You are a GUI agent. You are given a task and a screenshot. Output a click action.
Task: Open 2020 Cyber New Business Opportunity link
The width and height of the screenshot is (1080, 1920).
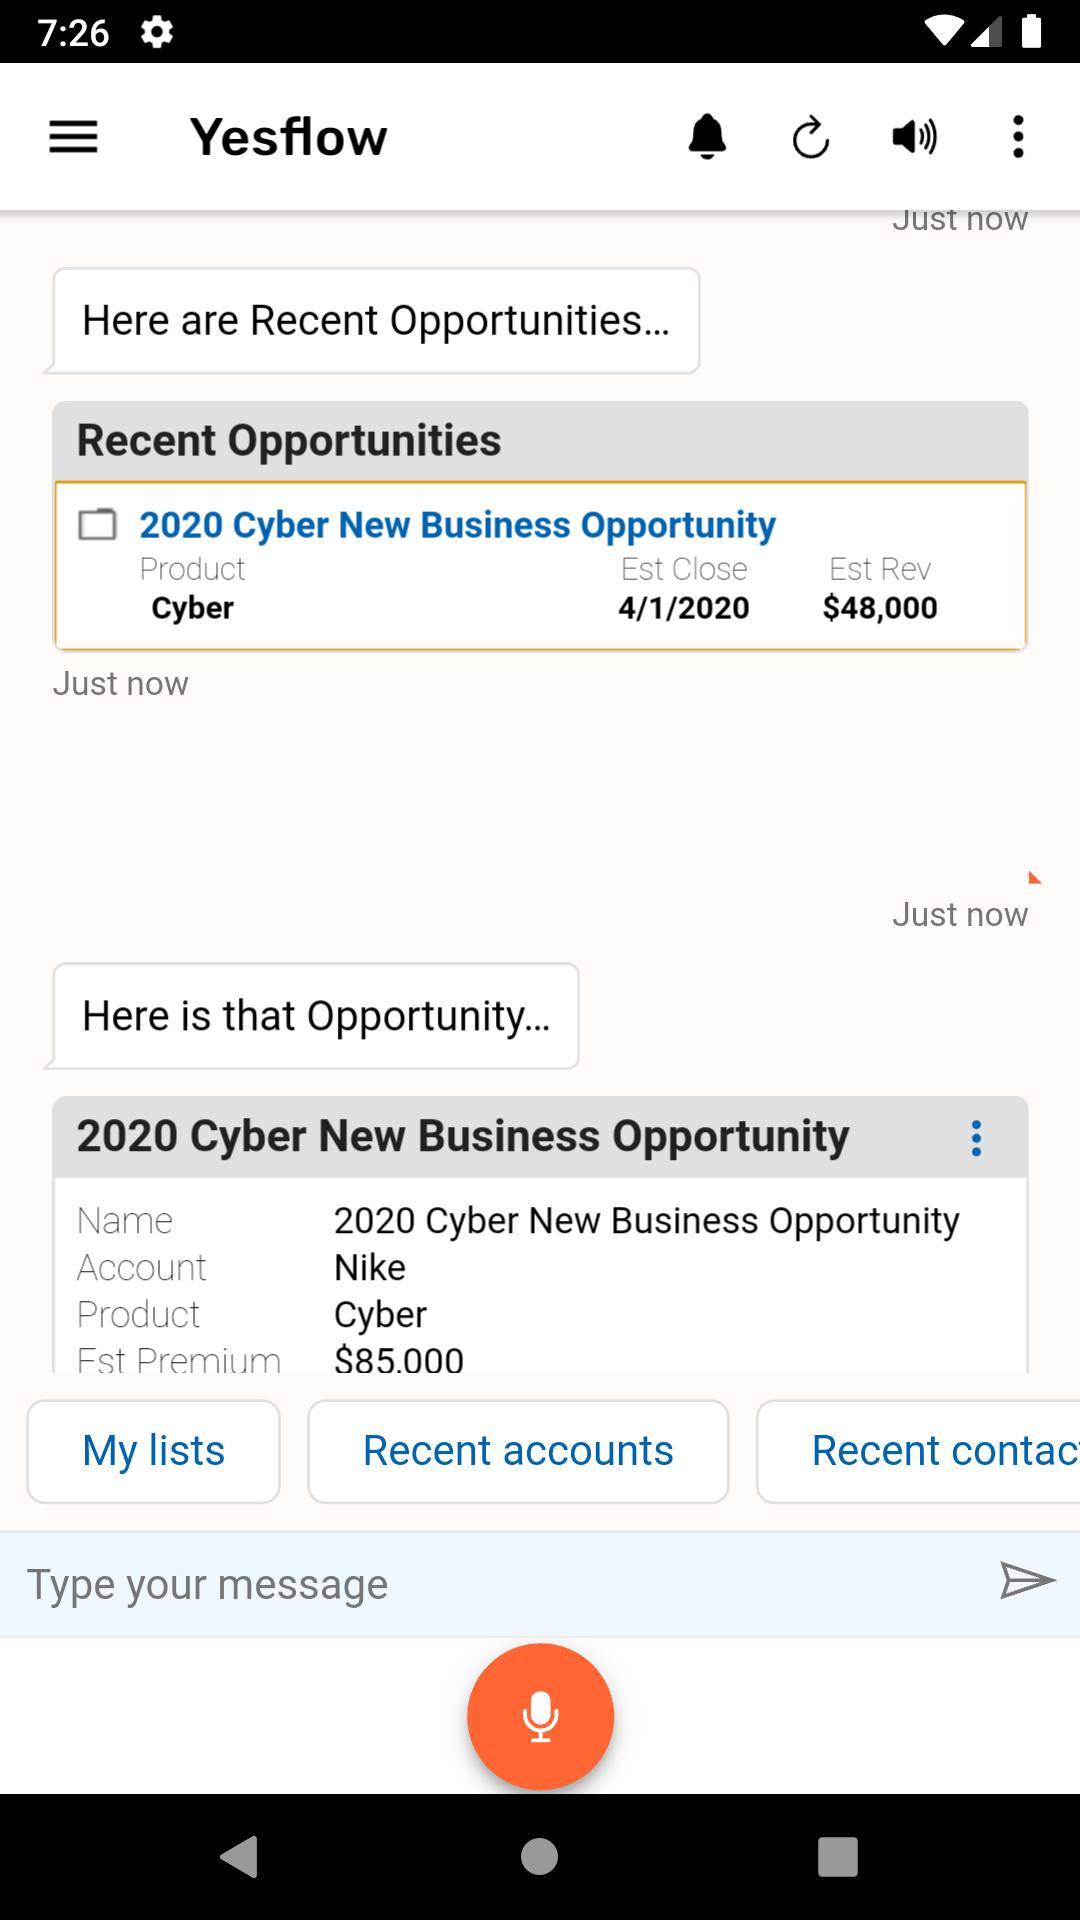click(x=457, y=525)
